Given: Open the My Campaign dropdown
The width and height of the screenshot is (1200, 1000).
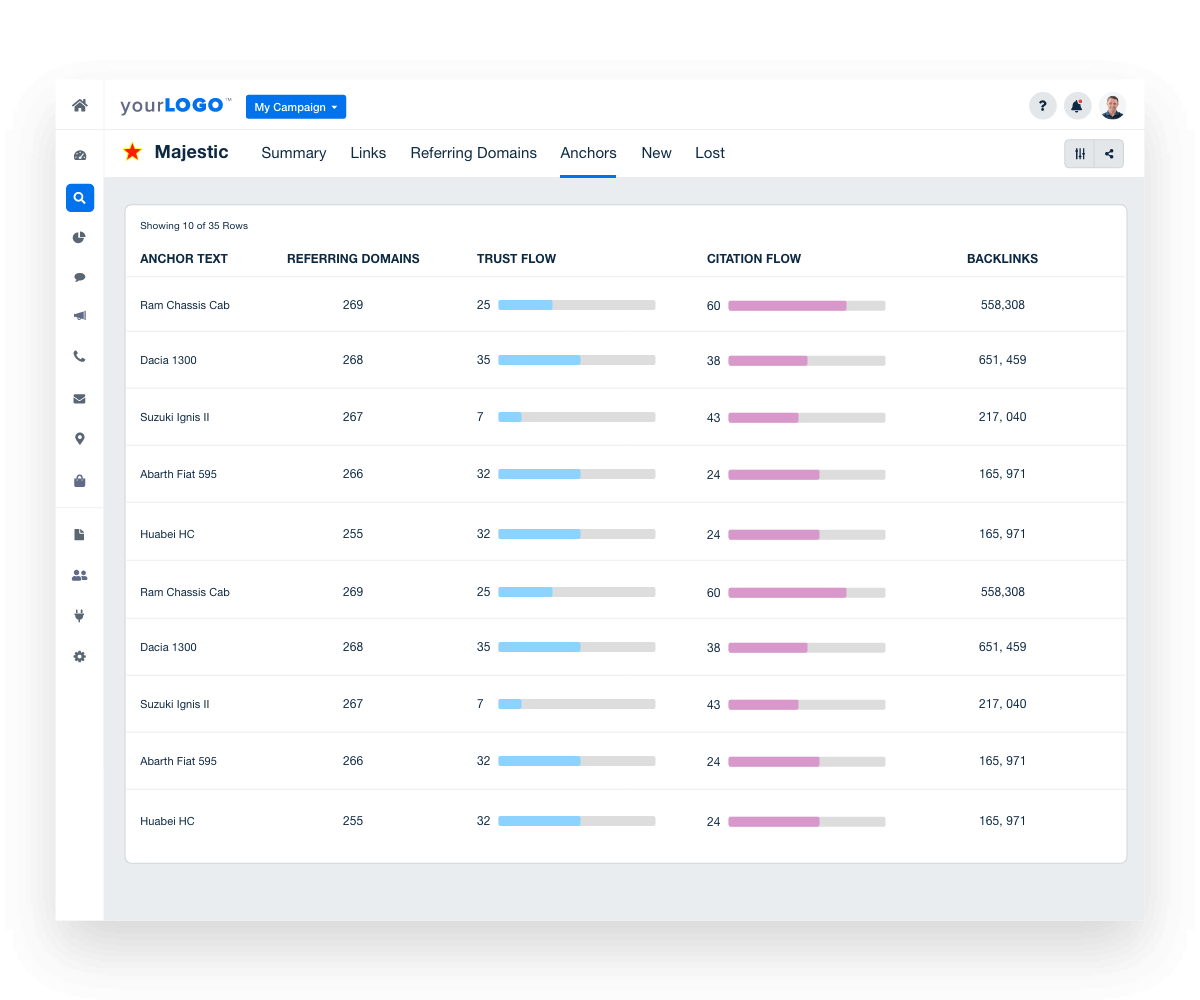Looking at the screenshot, I should [x=296, y=106].
